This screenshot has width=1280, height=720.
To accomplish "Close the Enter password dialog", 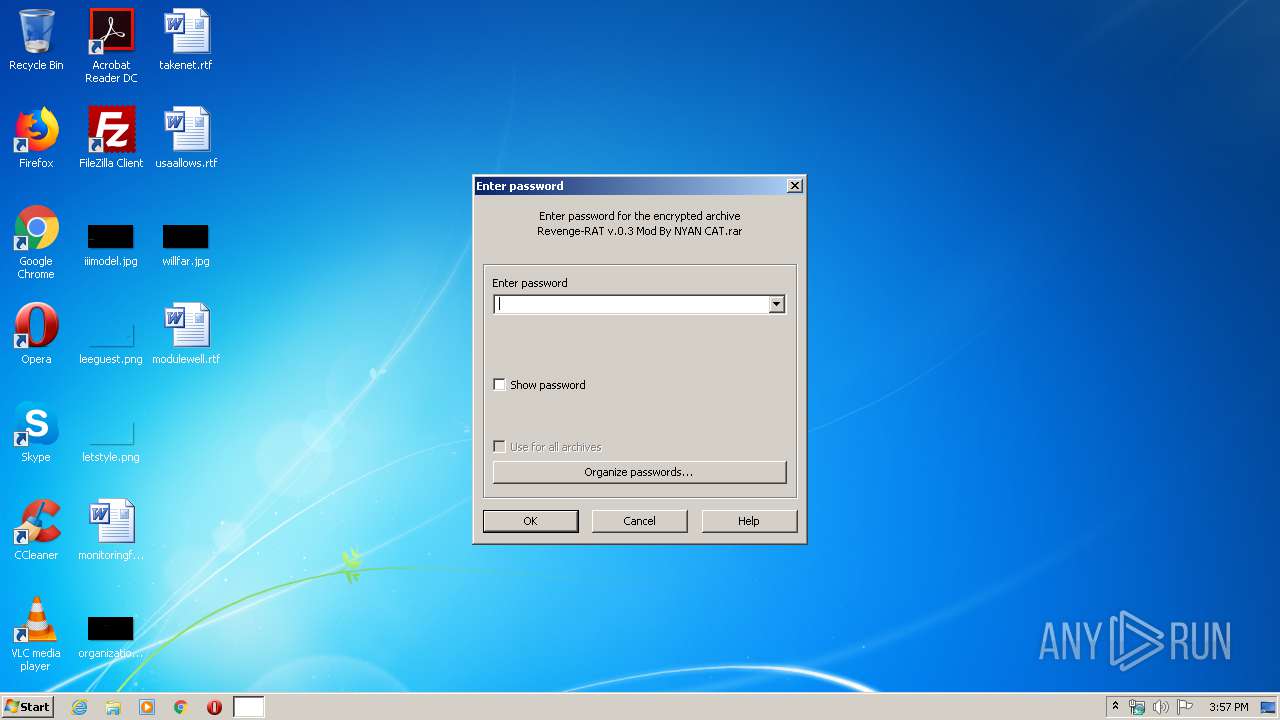I will [x=794, y=186].
